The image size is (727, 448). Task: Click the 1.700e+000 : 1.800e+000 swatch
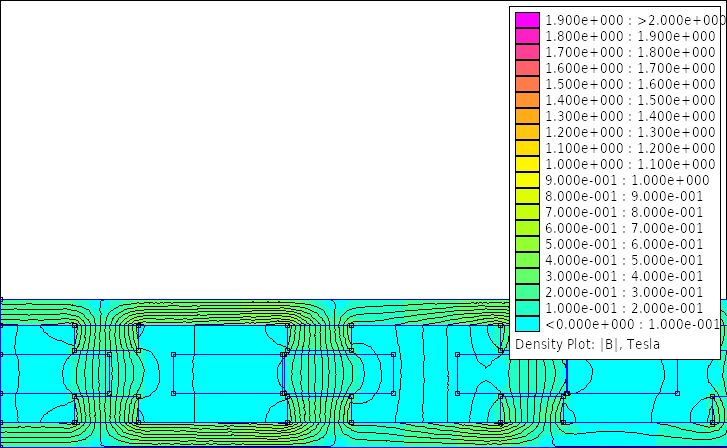coord(527,52)
